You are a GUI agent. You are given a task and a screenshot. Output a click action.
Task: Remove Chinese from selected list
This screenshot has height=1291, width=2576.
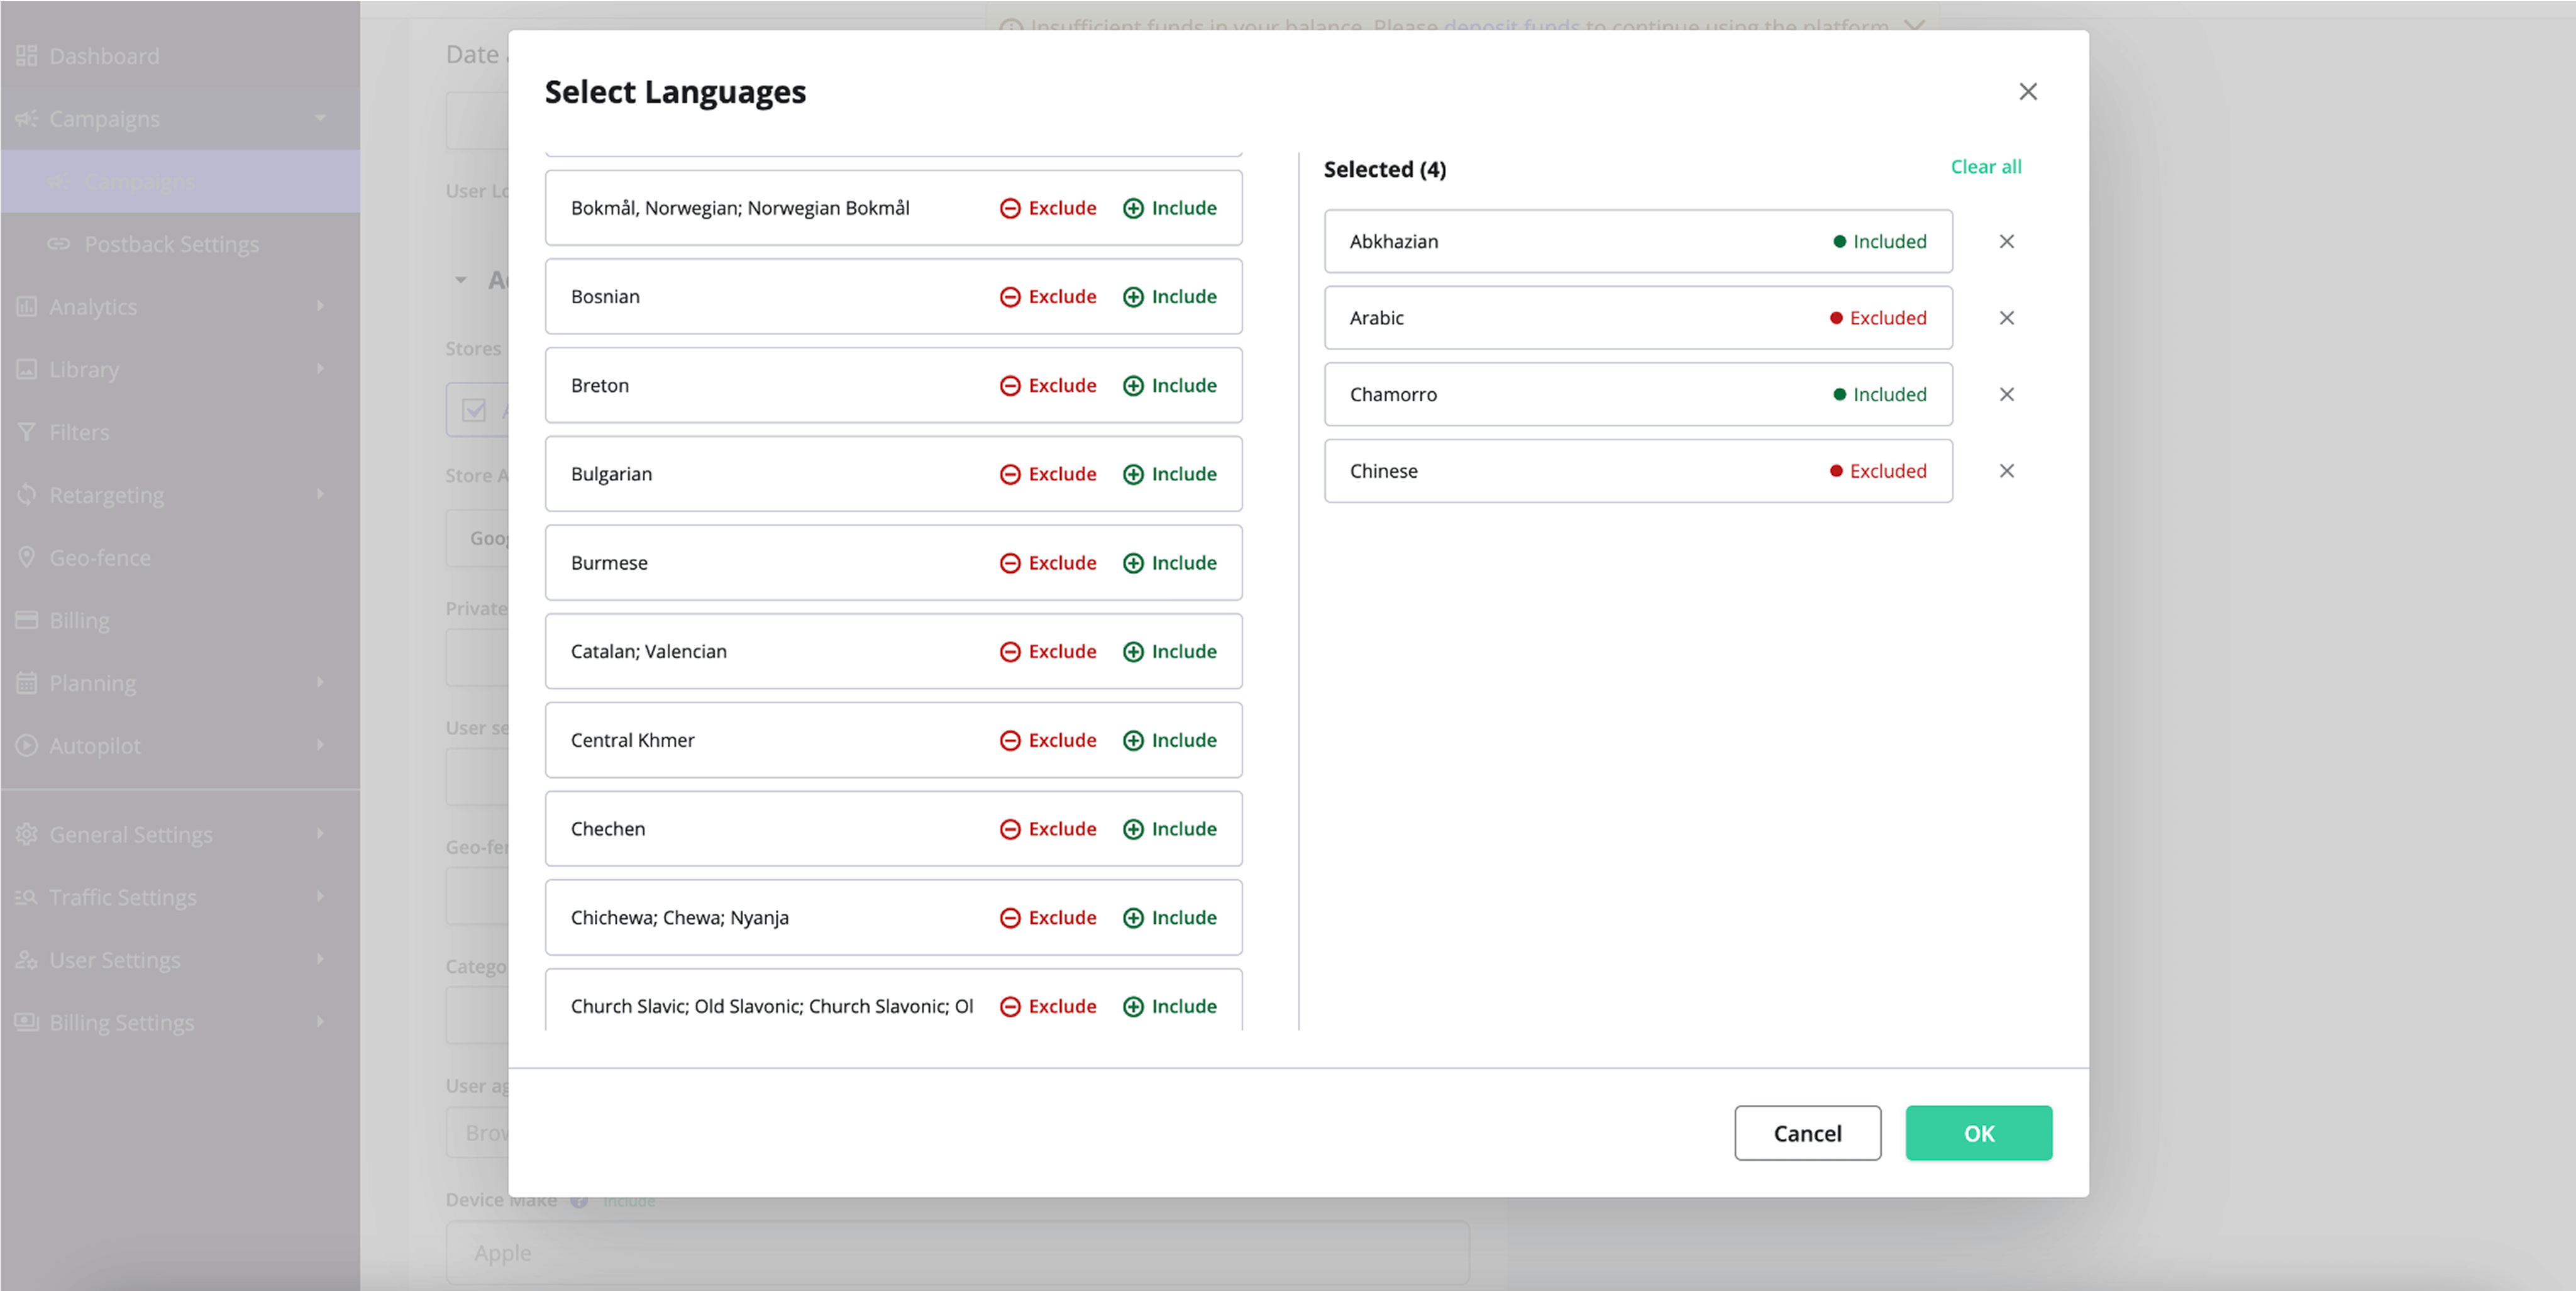click(x=2006, y=471)
